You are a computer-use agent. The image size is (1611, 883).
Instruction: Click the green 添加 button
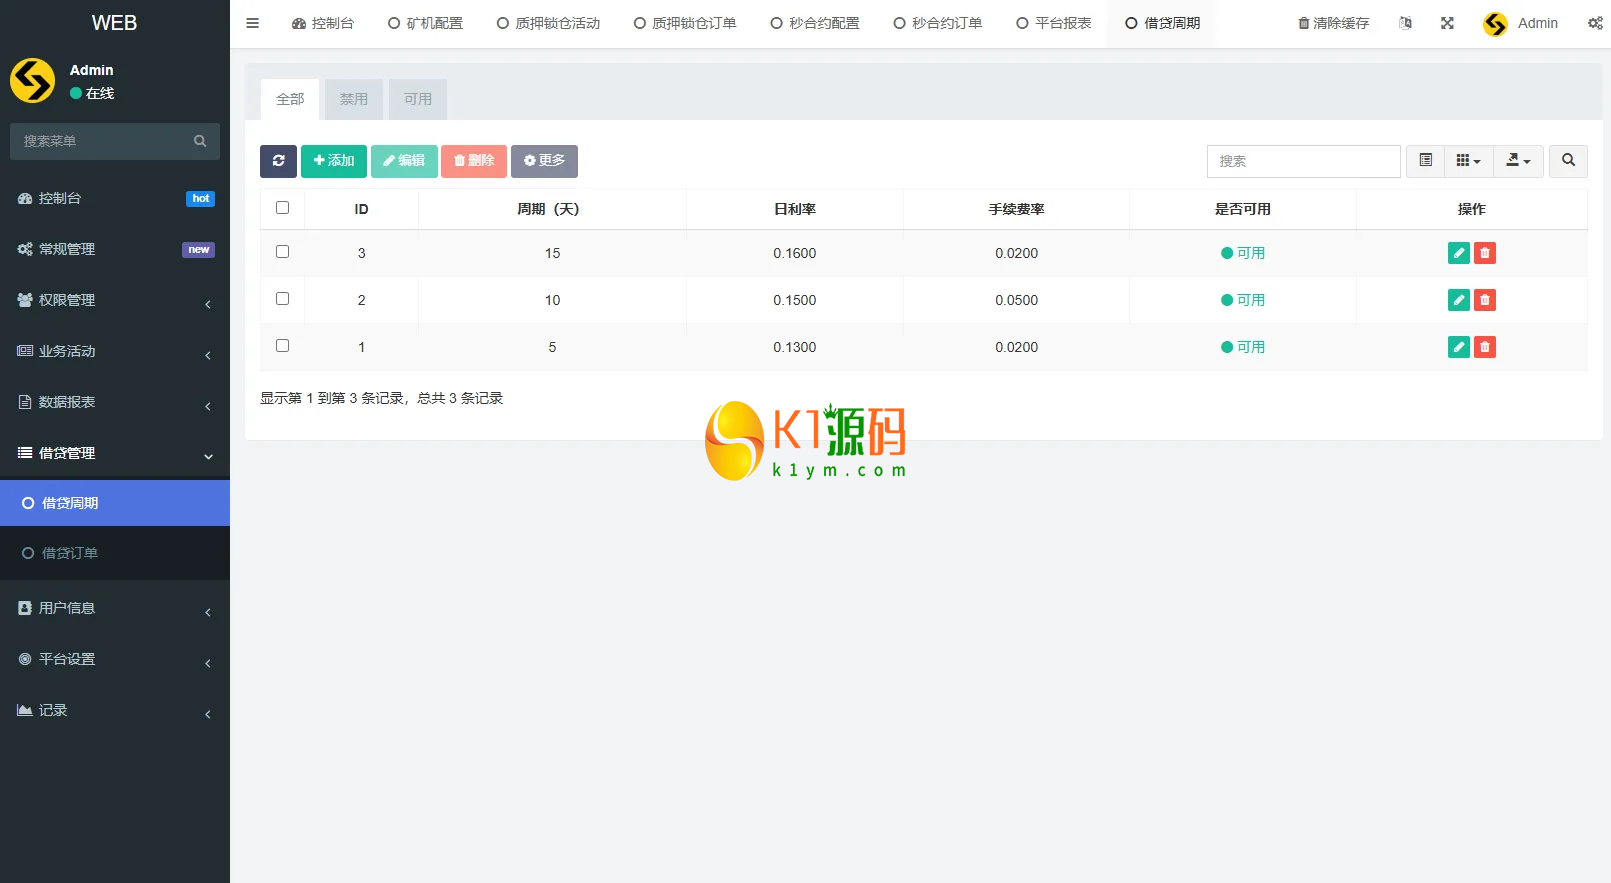(334, 161)
